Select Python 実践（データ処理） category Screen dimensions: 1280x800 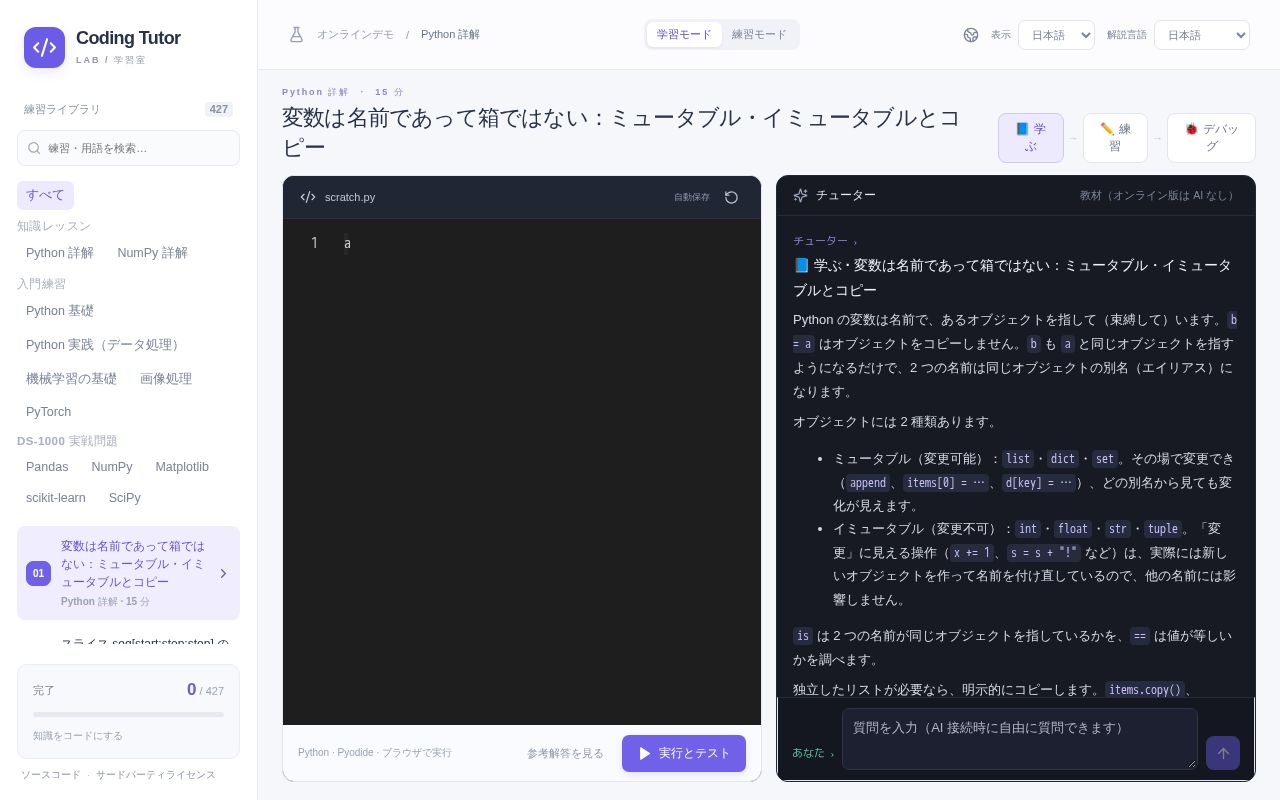click(105, 345)
